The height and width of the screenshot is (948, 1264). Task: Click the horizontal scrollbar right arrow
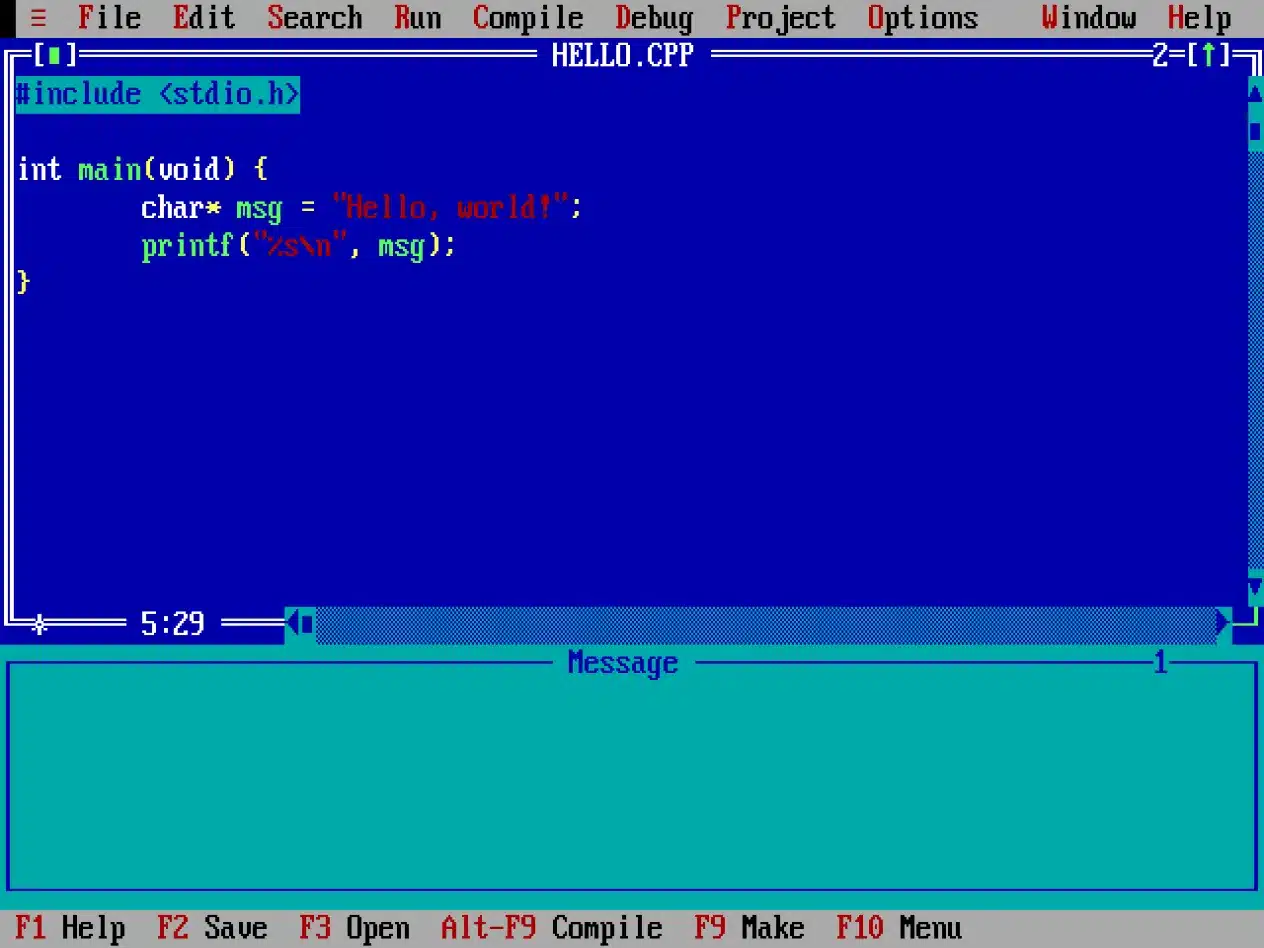point(1223,624)
